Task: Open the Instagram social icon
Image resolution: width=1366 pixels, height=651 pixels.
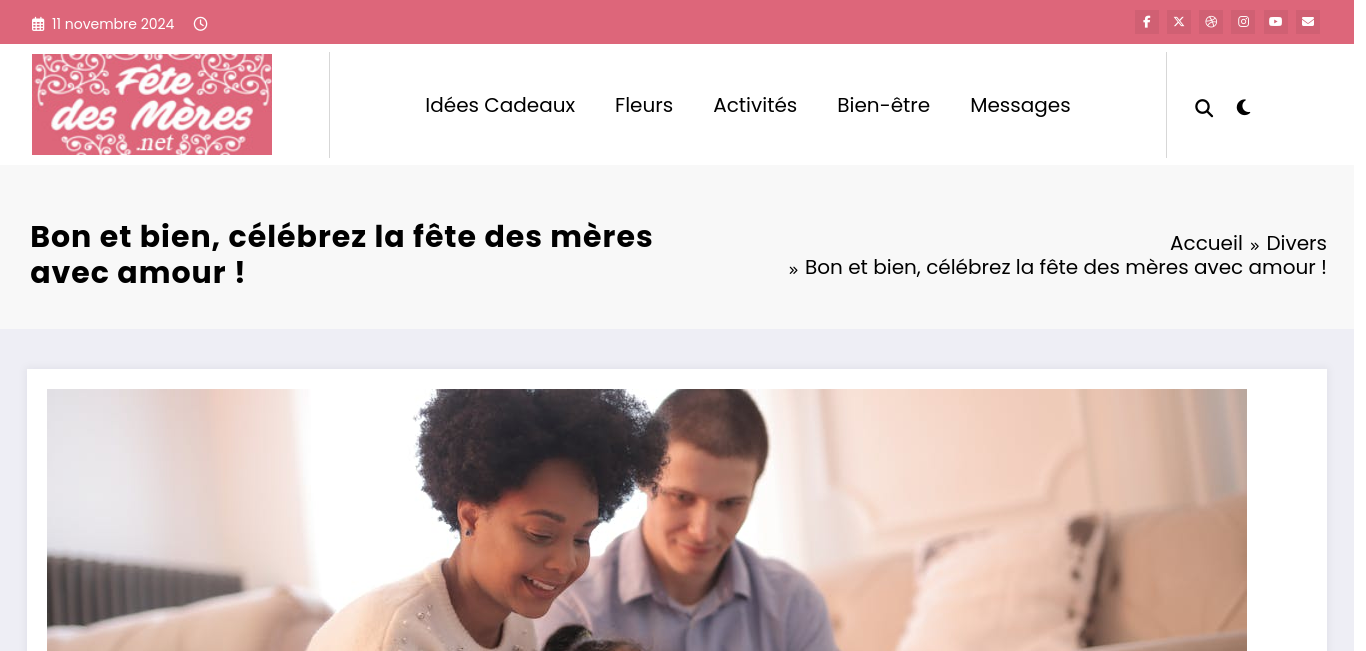Action: click(x=1243, y=22)
